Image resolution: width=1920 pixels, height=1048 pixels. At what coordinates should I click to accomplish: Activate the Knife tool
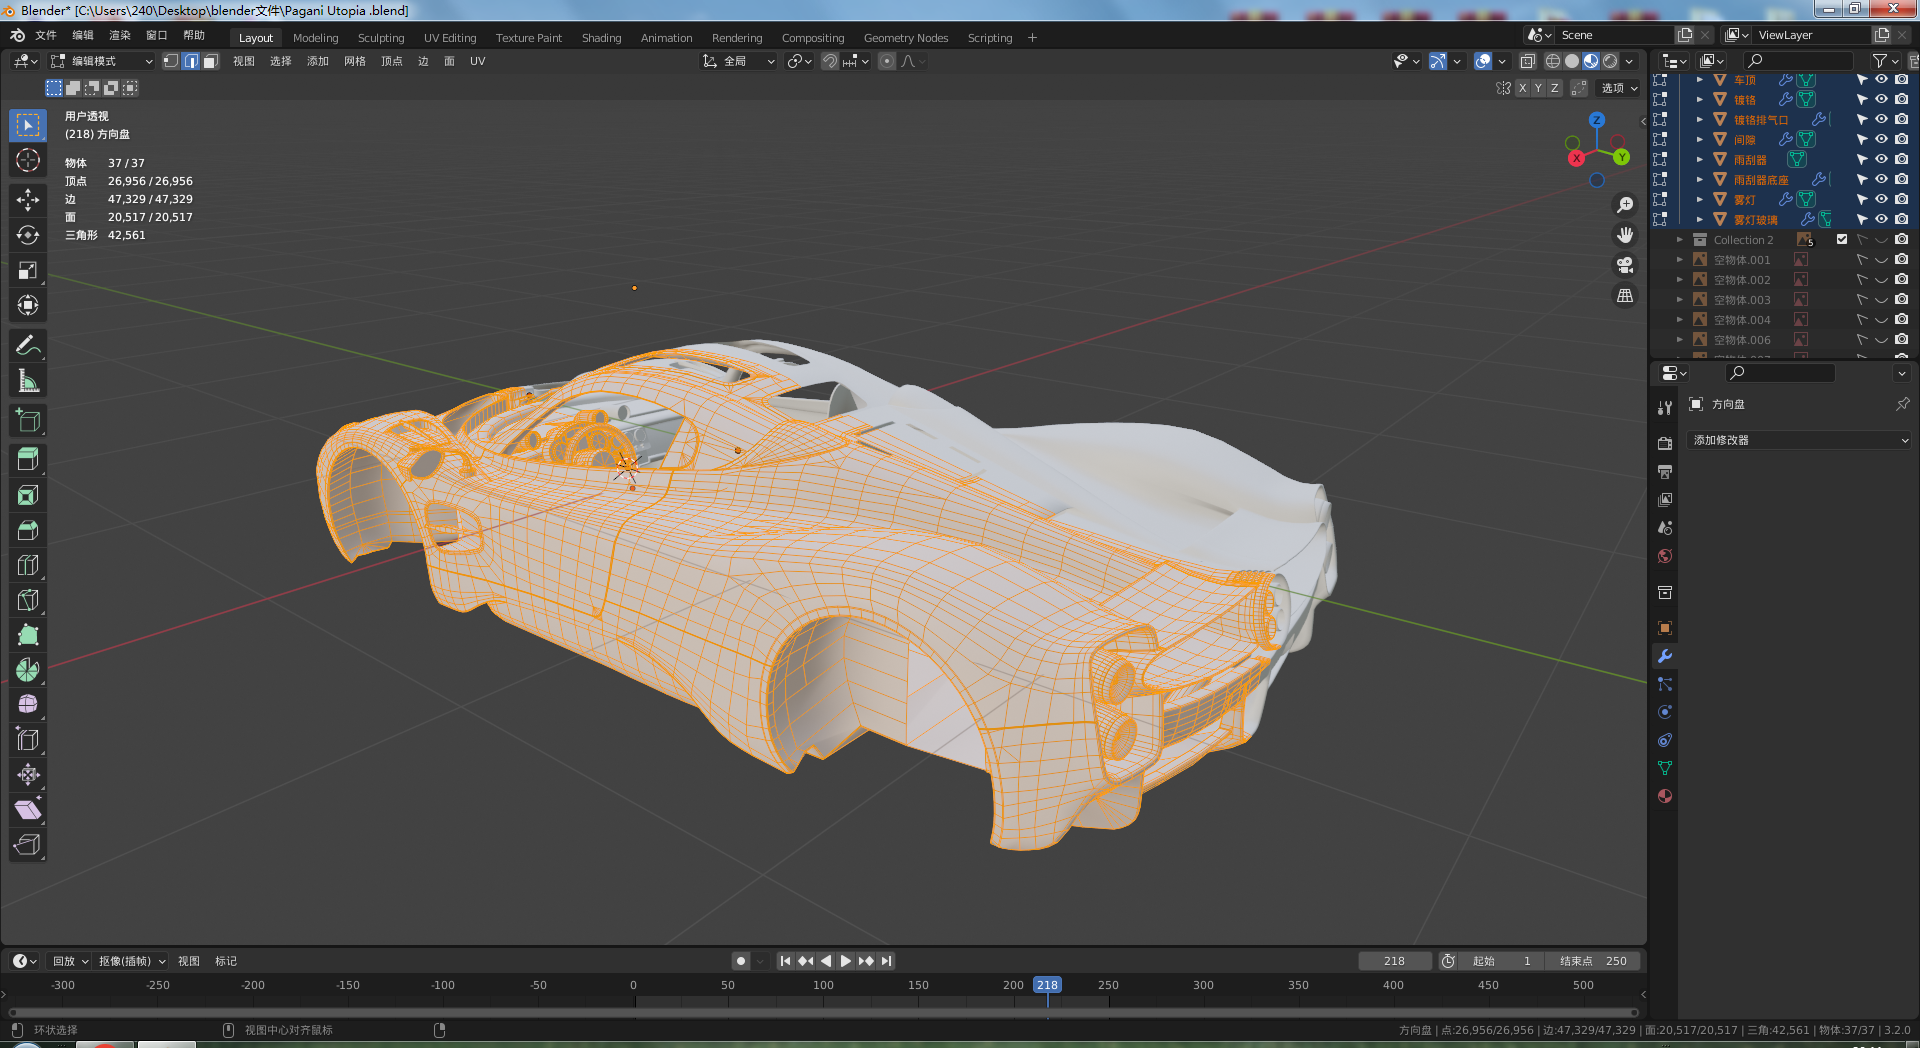28,600
